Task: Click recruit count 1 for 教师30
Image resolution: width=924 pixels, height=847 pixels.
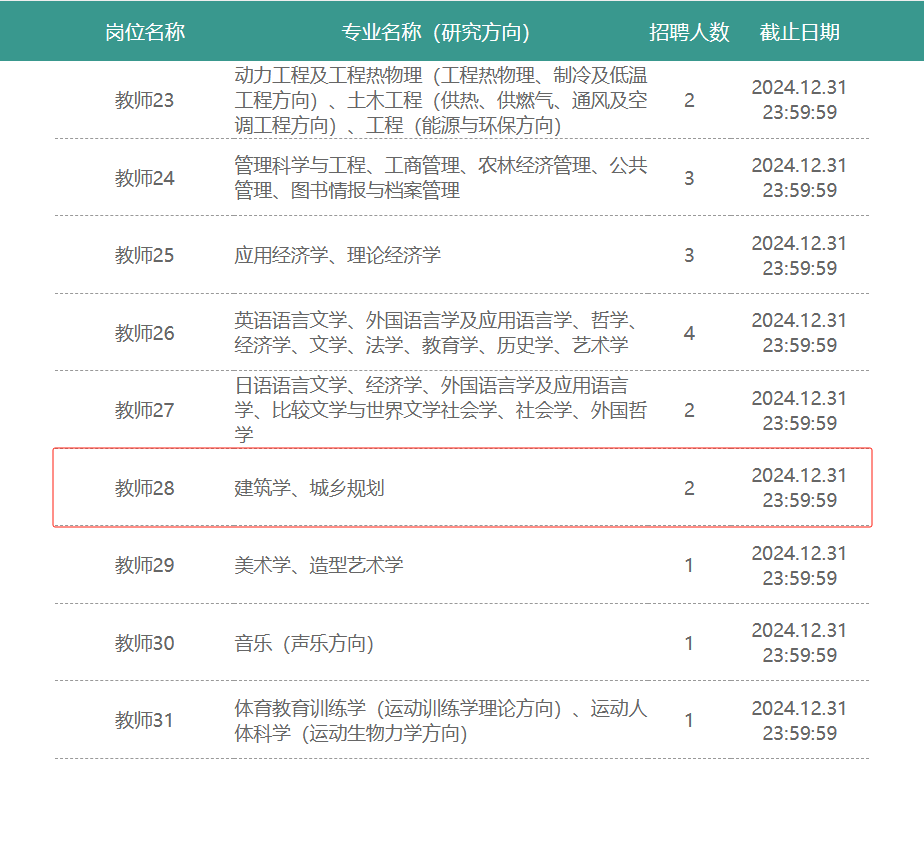Action: [689, 643]
